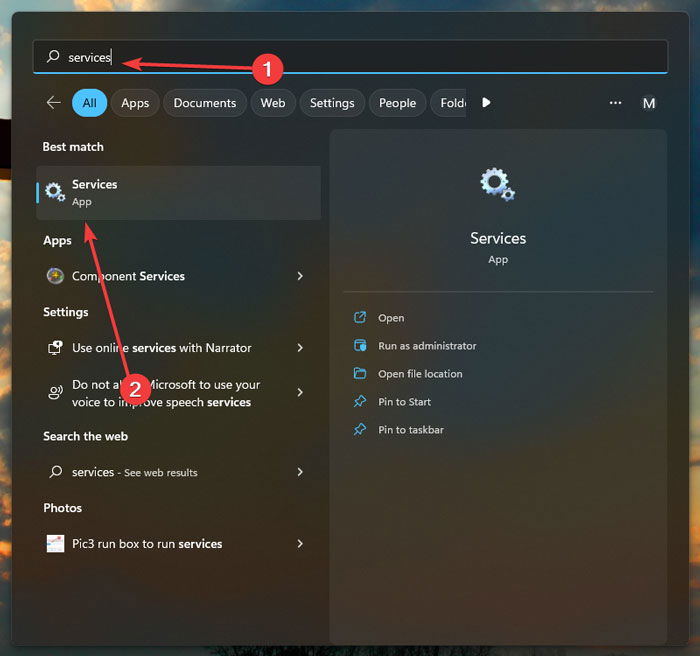The height and width of the screenshot is (656, 700).
Task: Open the Services app best match result
Action: tap(179, 192)
